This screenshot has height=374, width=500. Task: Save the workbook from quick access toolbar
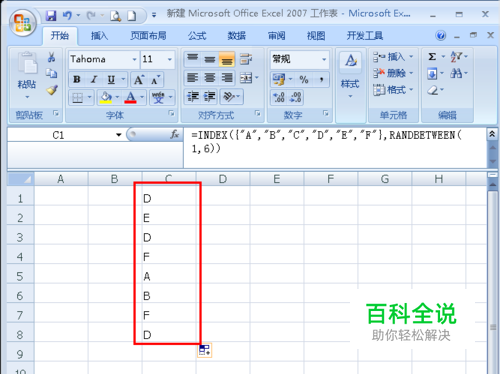(x=51, y=16)
